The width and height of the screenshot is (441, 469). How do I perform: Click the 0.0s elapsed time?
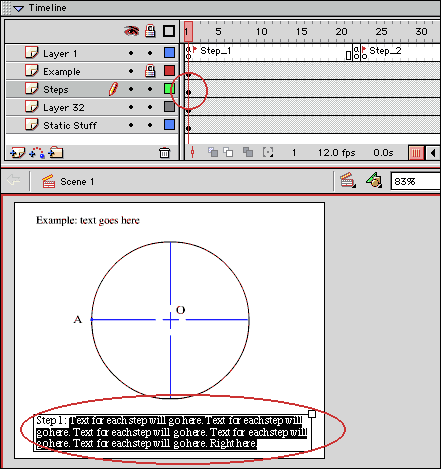point(383,153)
